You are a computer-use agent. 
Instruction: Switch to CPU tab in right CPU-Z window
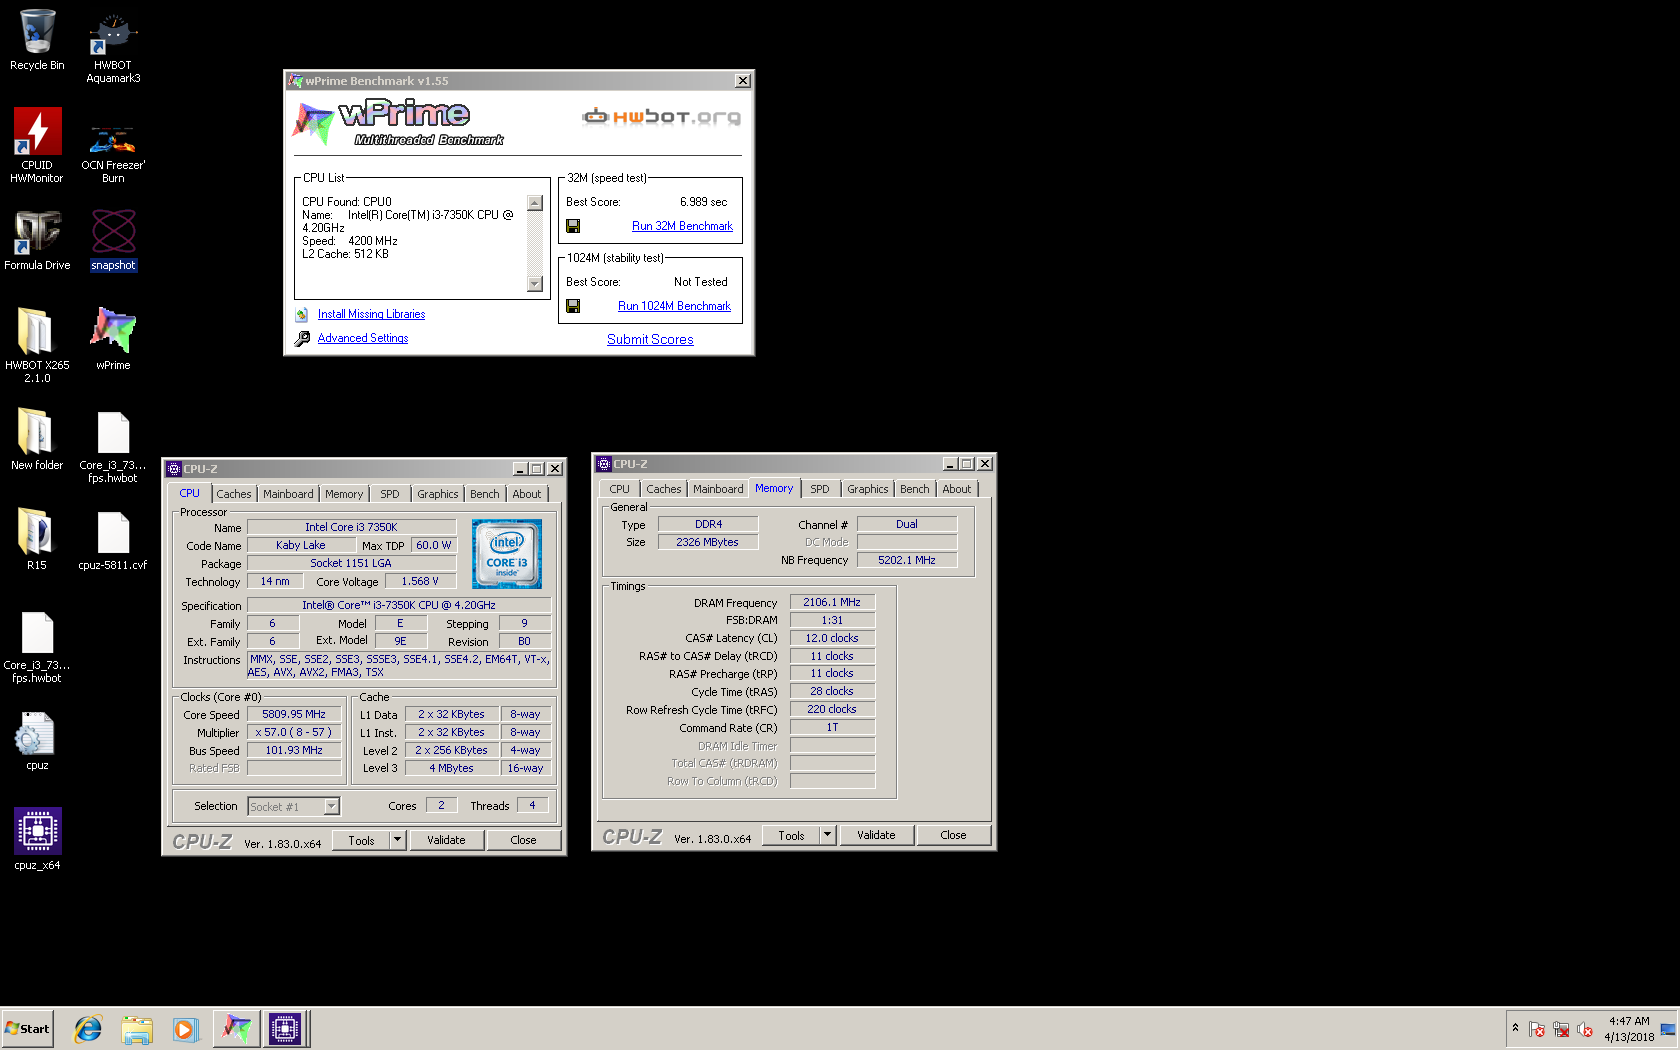620,489
